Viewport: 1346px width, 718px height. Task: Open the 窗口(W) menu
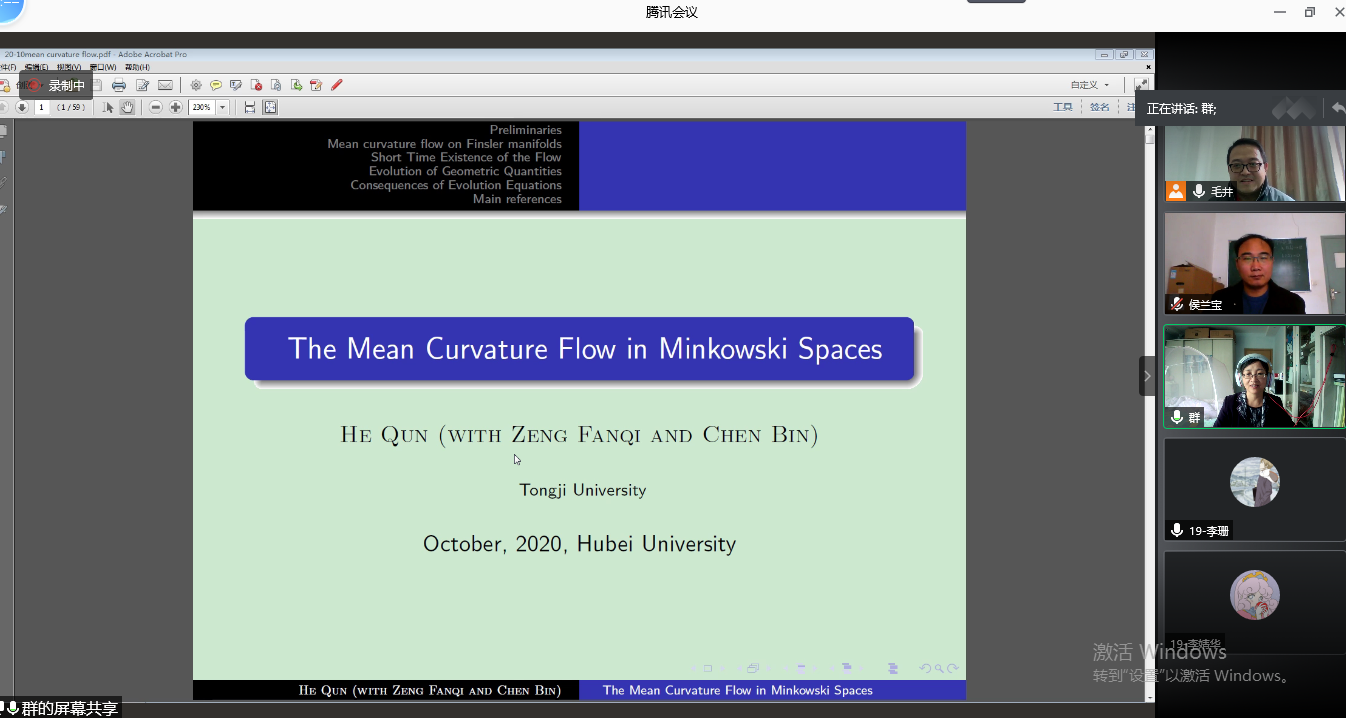[x=102, y=67]
